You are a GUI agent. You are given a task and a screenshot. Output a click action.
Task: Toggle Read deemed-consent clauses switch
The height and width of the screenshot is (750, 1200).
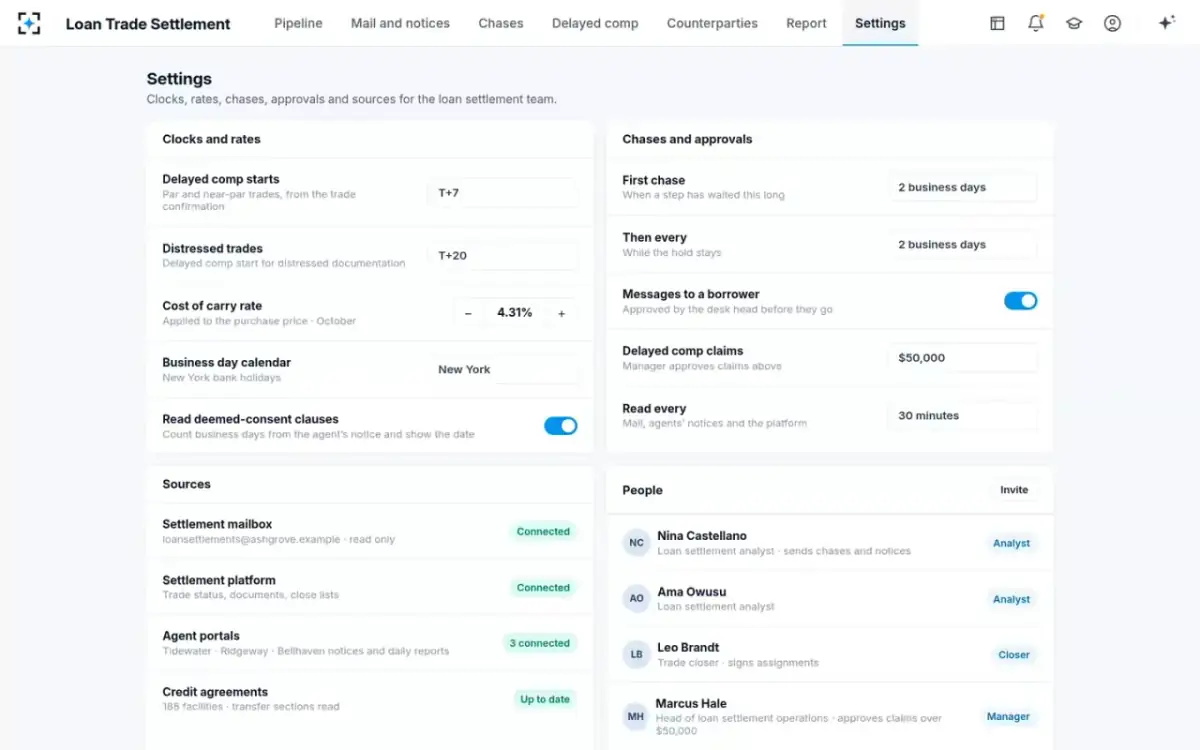click(561, 426)
